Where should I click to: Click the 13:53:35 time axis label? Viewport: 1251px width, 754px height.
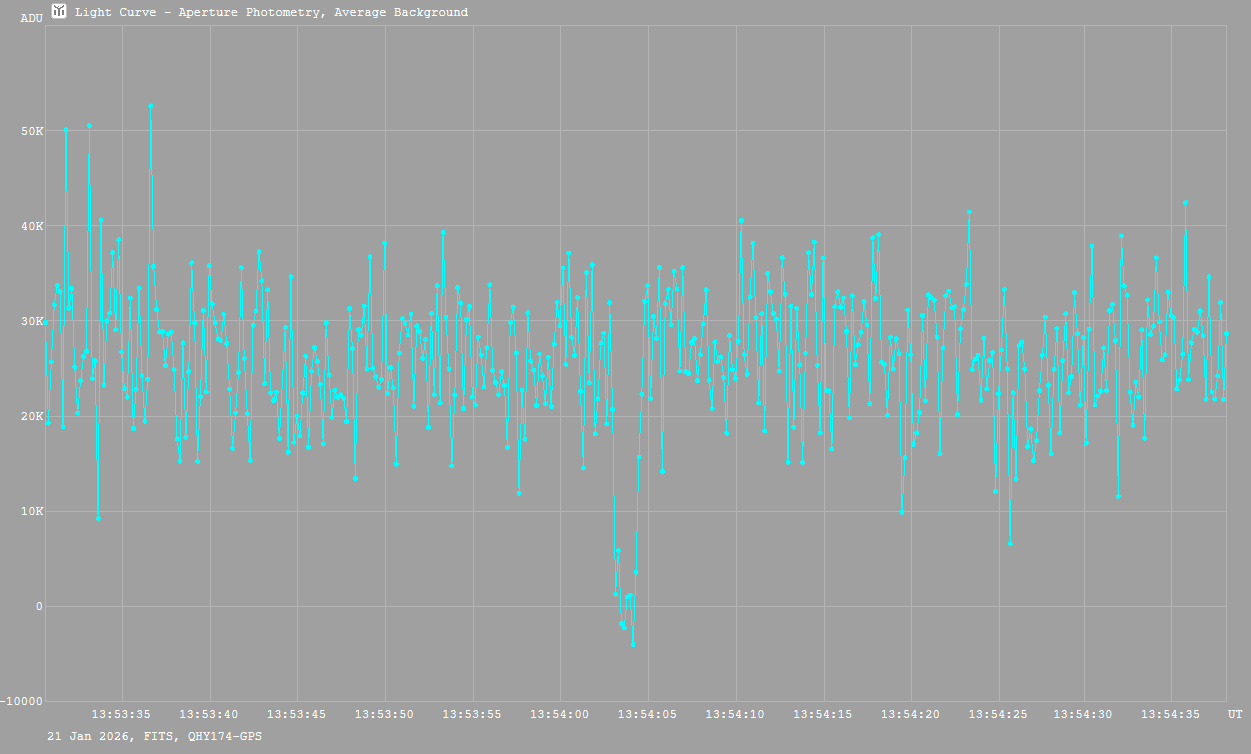(121, 714)
